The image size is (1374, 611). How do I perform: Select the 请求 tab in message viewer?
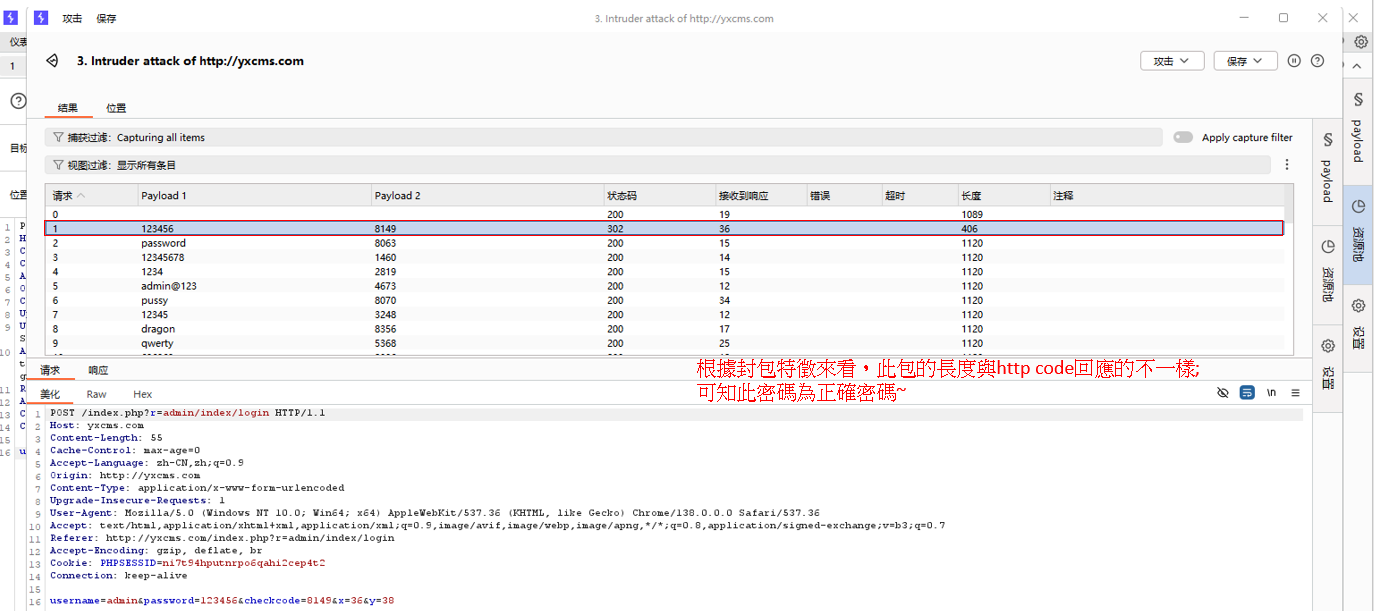pos(50,370)
